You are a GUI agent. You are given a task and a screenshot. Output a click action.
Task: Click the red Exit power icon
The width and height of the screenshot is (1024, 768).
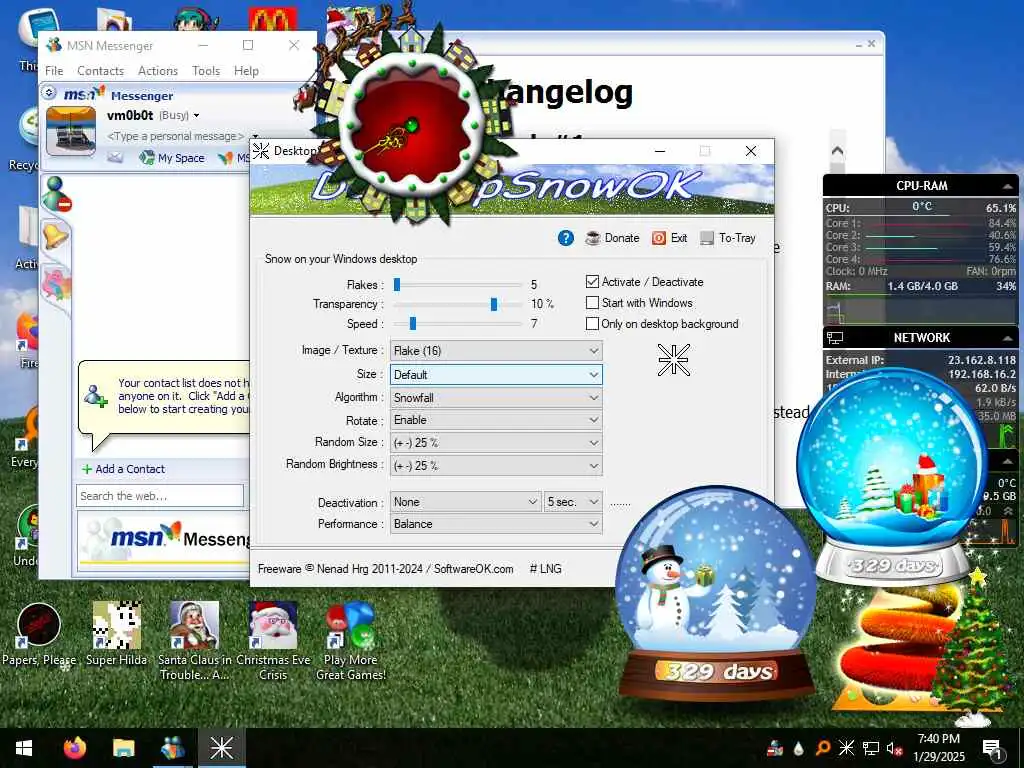659,238
